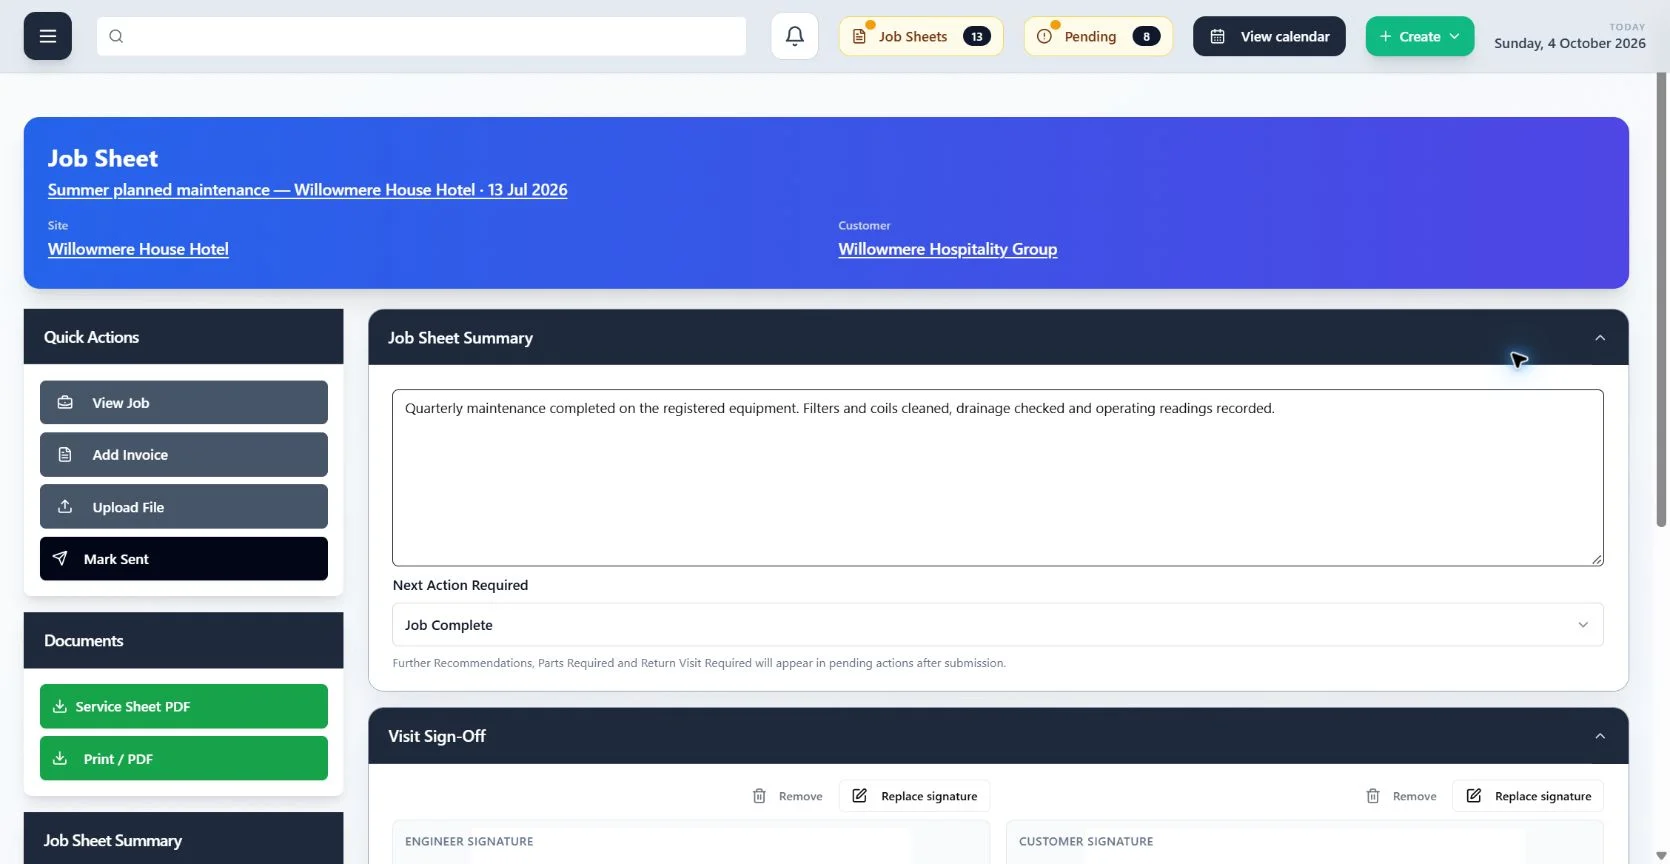
Task: Click the sheet icon in Job Sheets
Action: point(859,36)
